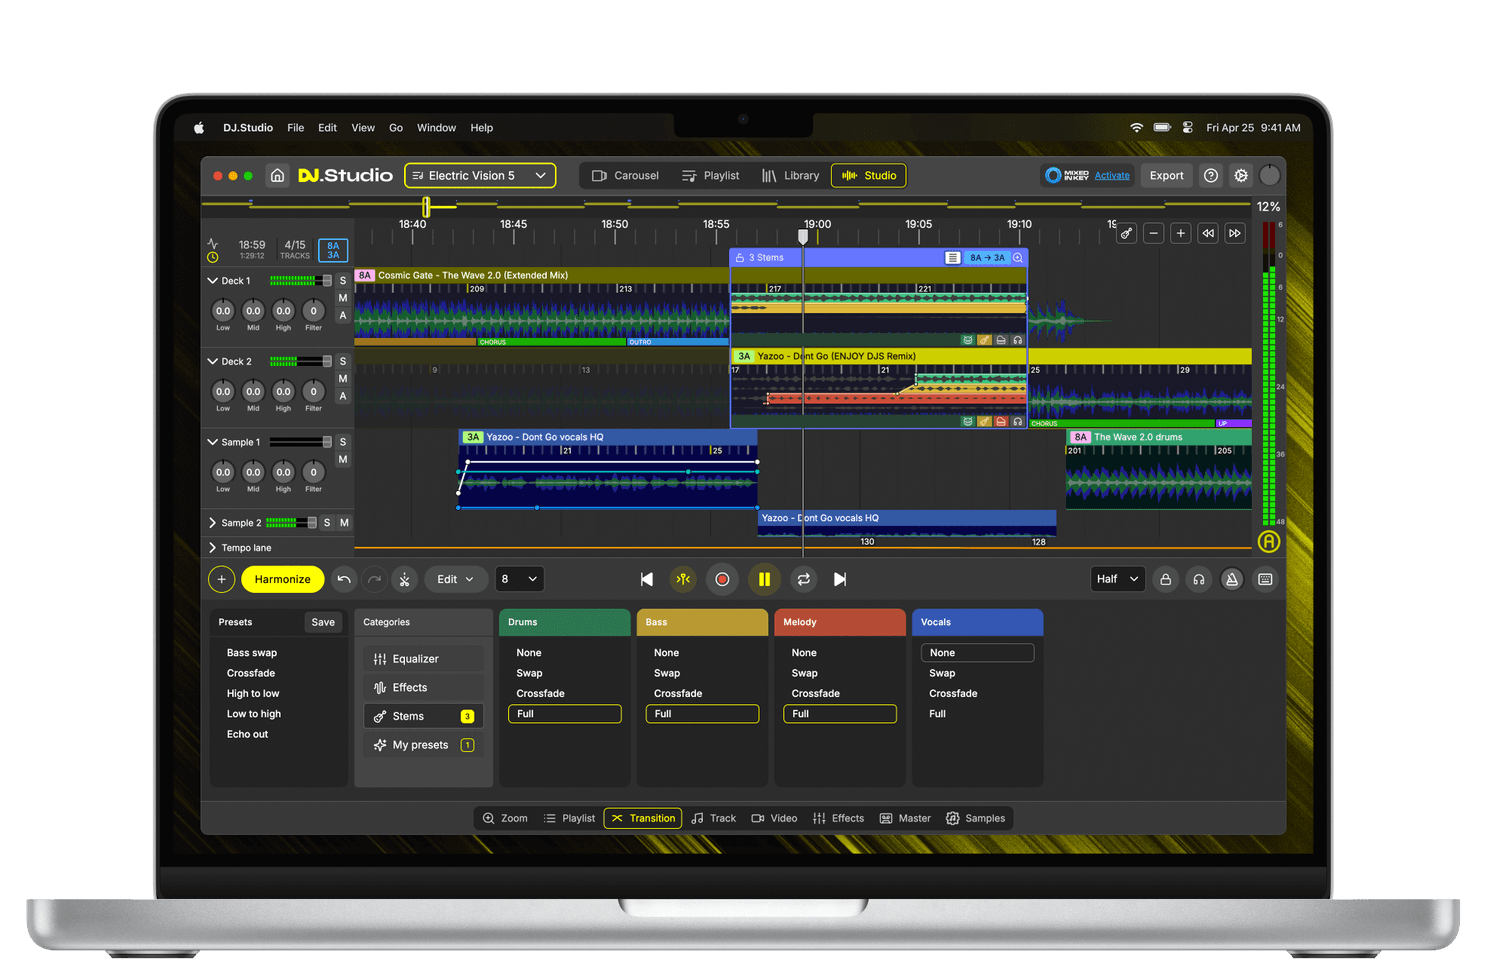The image size is (1487, 967).
Task: Select the Stems category
Action: tap(423, 716)
